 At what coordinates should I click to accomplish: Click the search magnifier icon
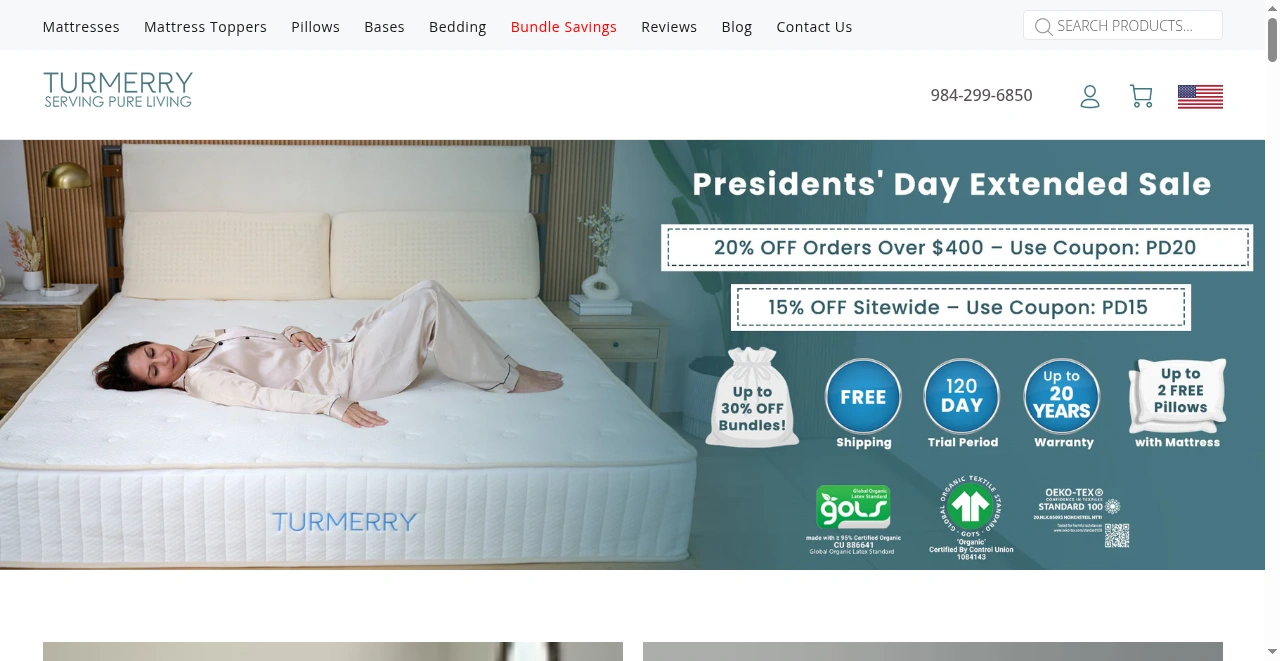1043,26
